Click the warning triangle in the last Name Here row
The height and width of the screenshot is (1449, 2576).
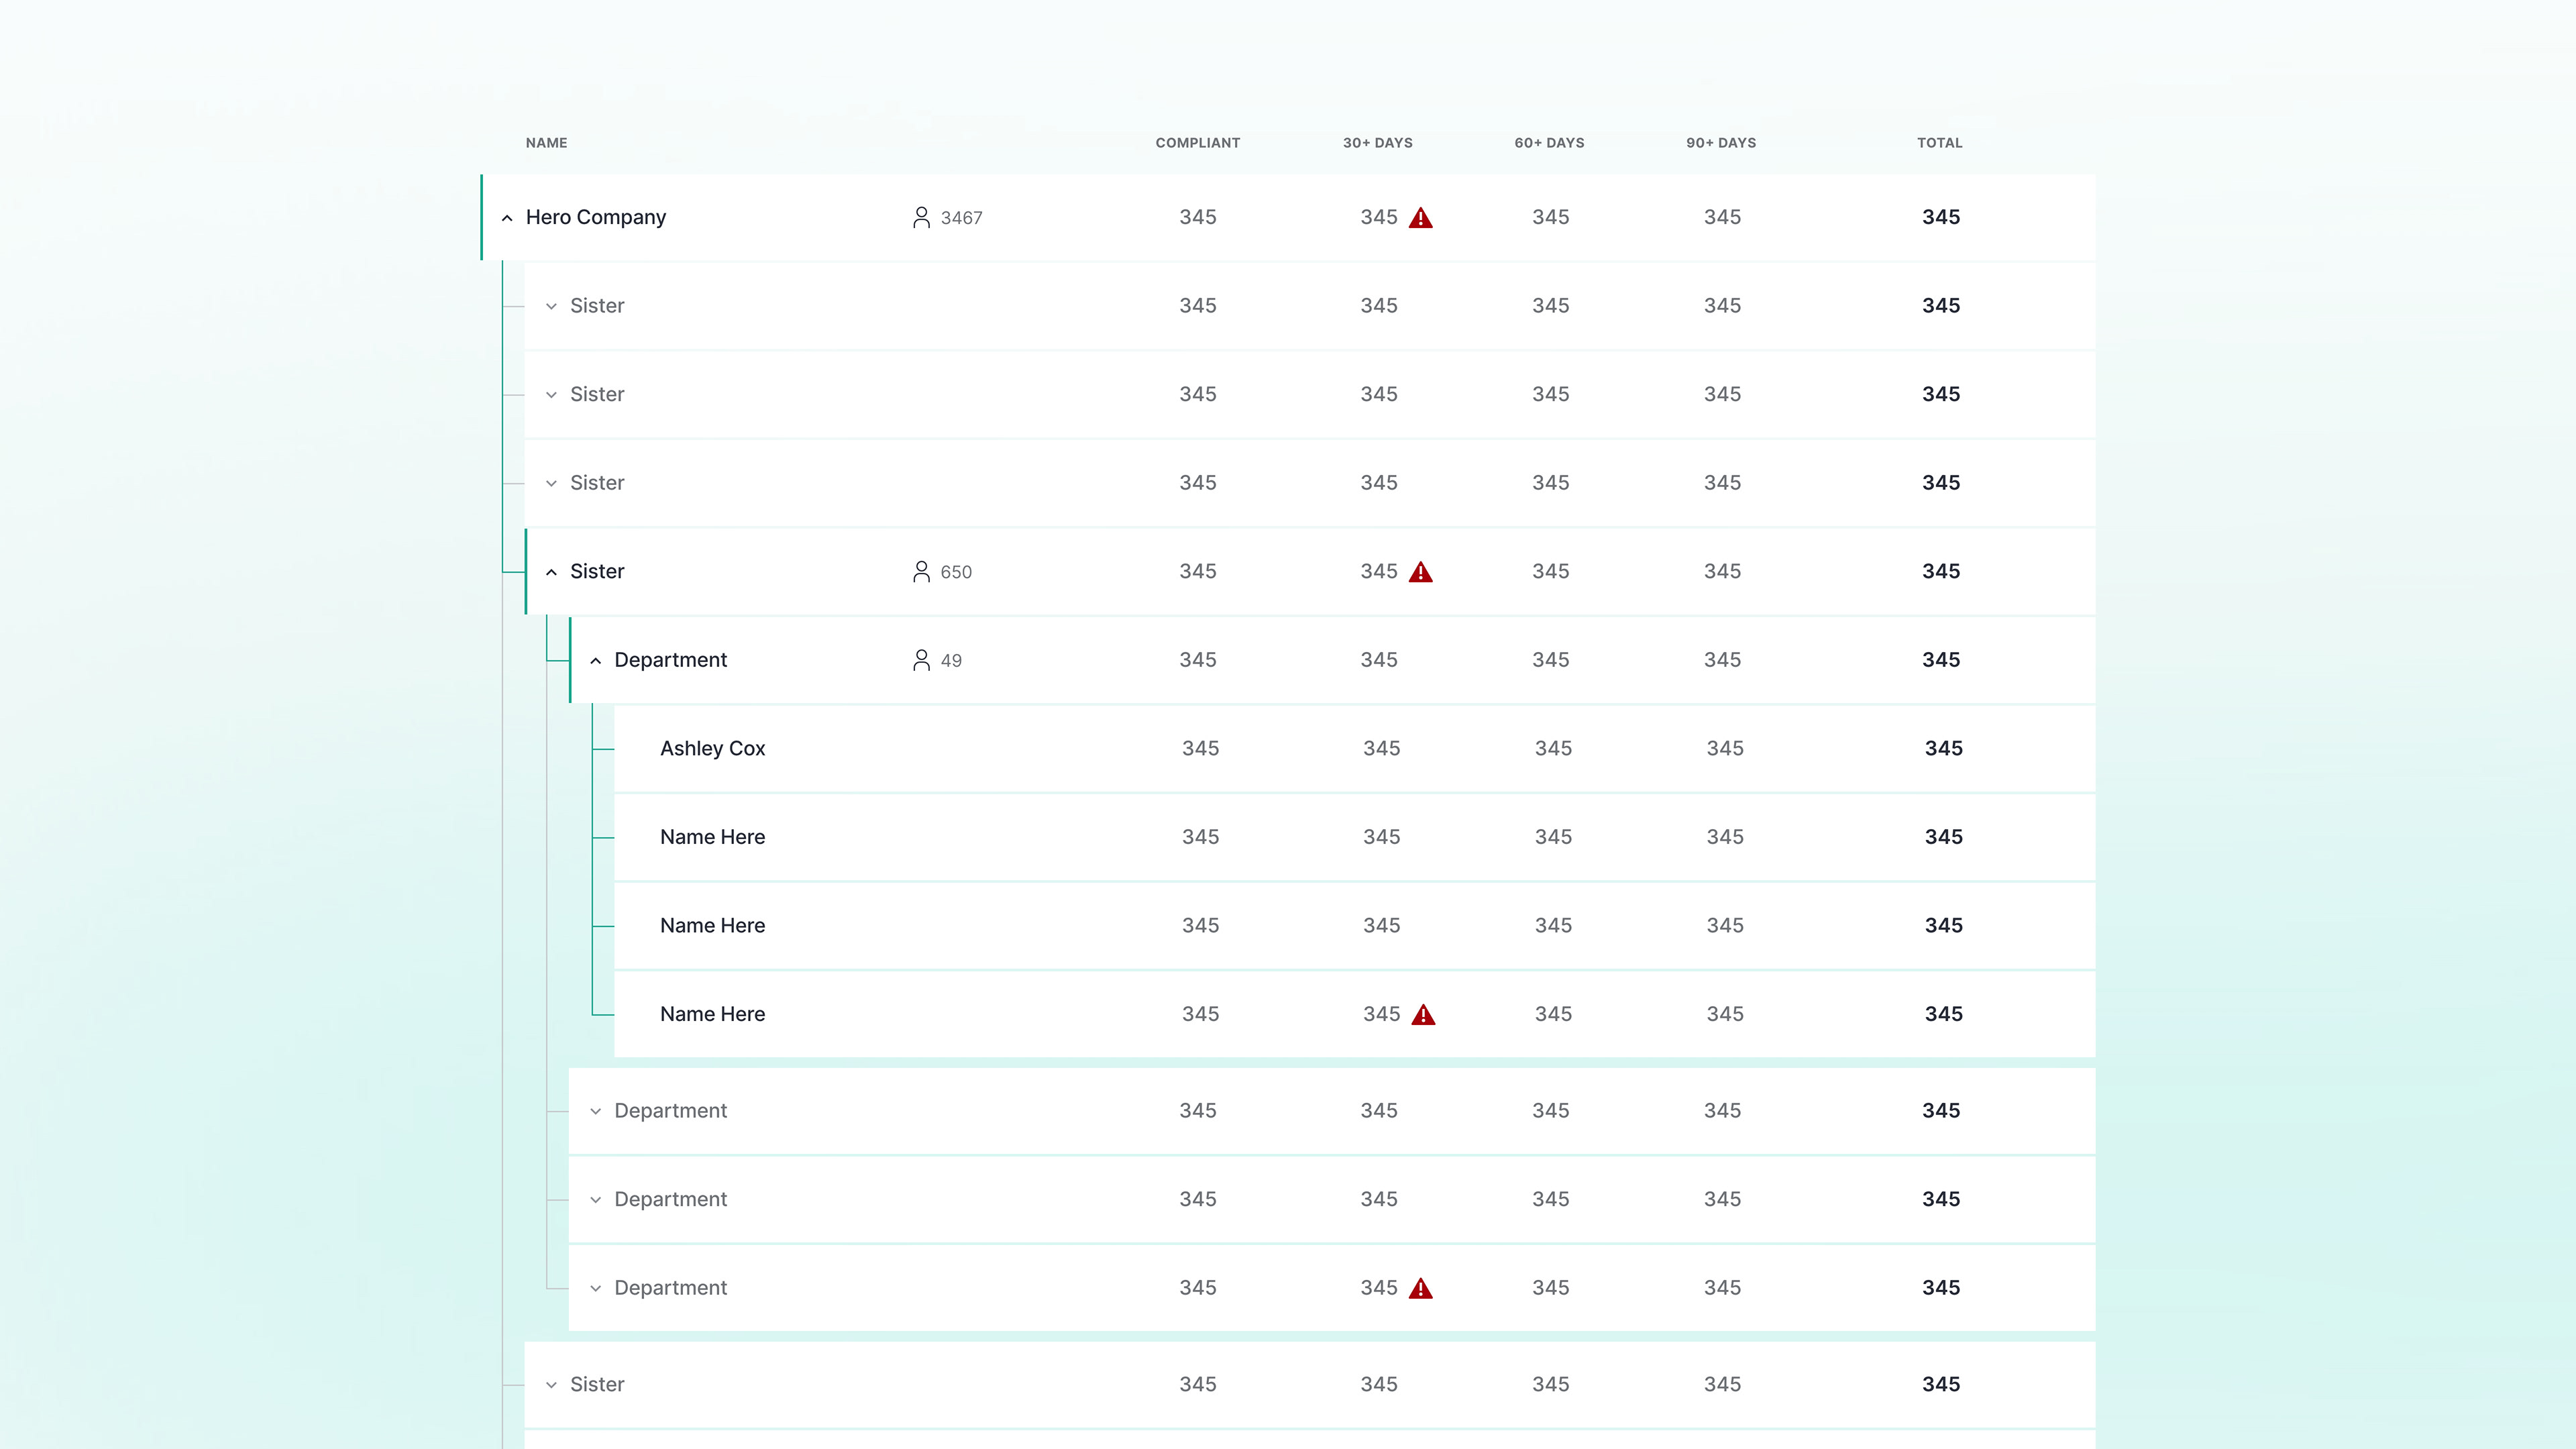[x=1423, y=1014]
